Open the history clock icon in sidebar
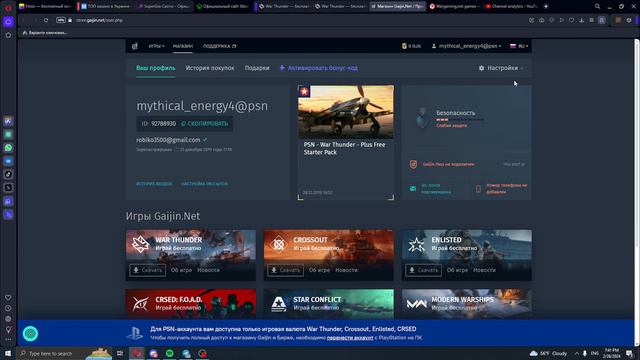The width and height of the screenshot is (640, 360). [x=8, y=308]
